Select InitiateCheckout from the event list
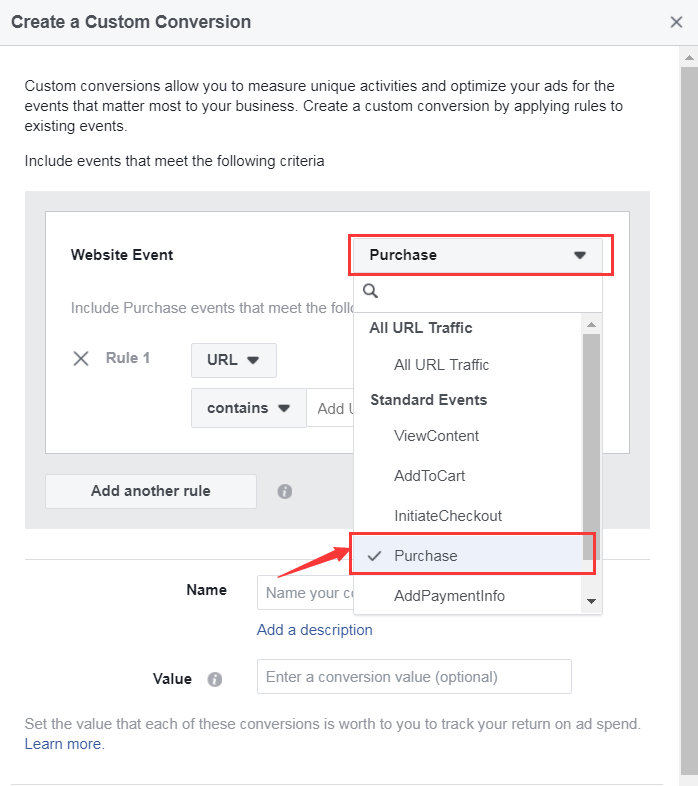This screenshot has width=698, height=786. point(447,516)
